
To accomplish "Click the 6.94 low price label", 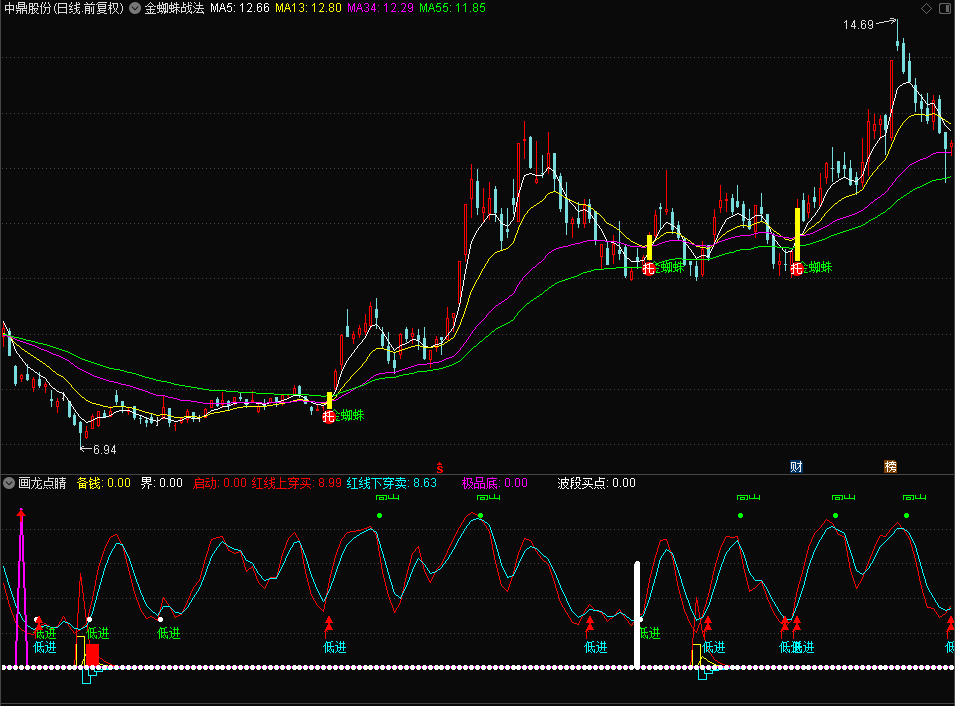I will pos(105,449).
